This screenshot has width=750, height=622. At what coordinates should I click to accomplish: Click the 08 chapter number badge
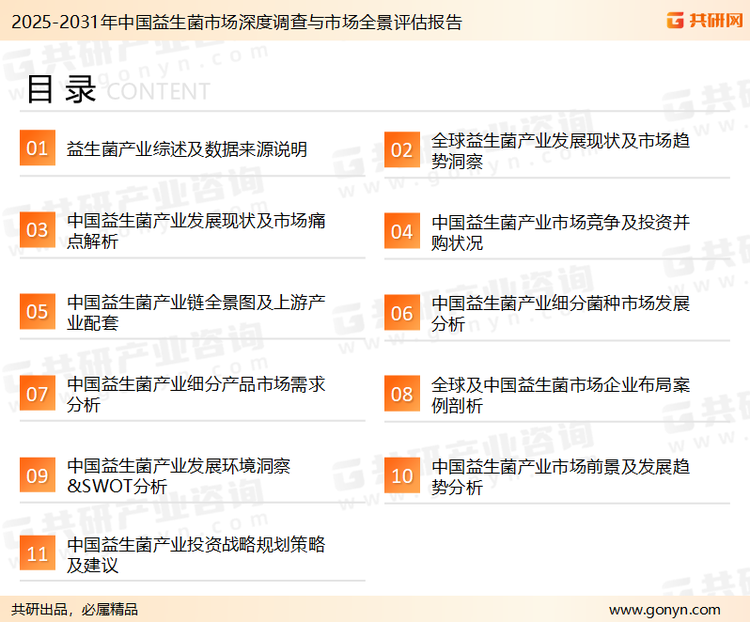pos(402,394)
